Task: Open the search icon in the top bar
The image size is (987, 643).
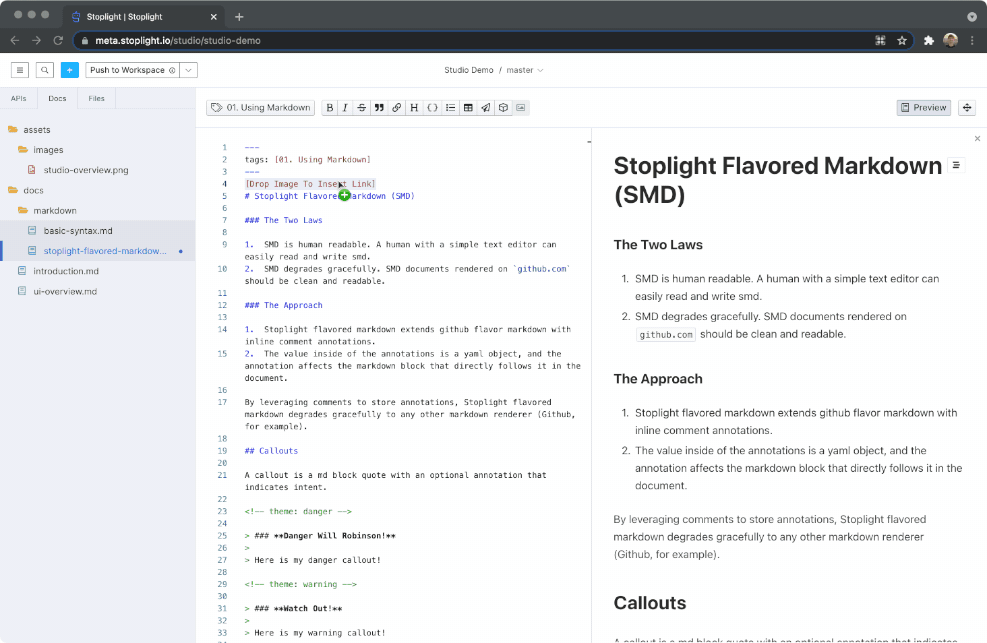Action: tap(44, 70)
